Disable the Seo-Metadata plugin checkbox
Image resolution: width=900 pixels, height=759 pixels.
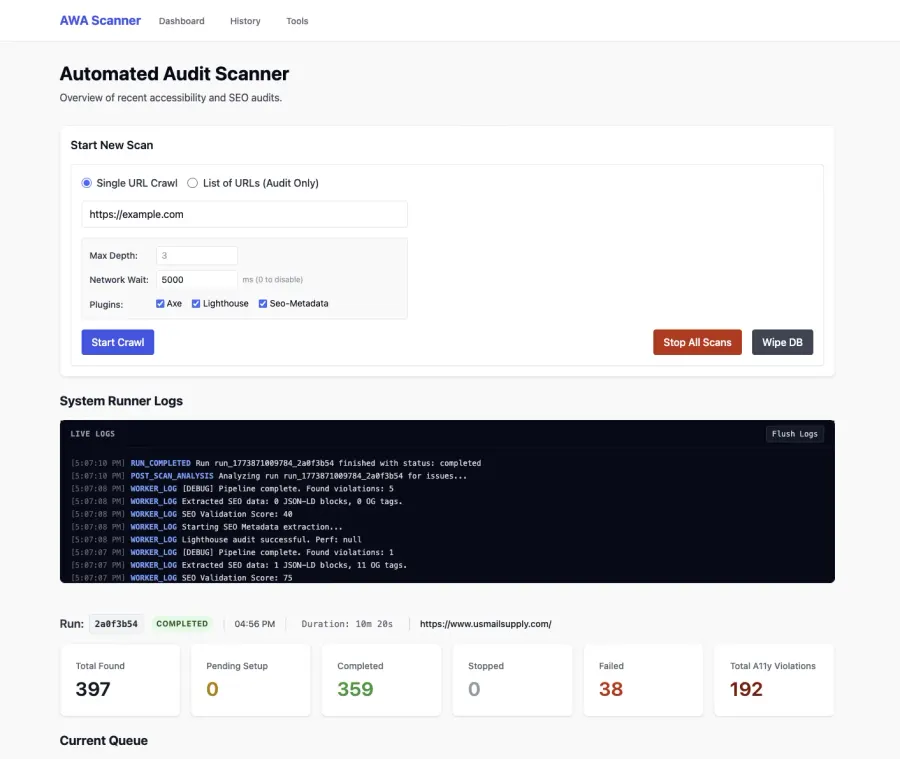coord(263,304)
